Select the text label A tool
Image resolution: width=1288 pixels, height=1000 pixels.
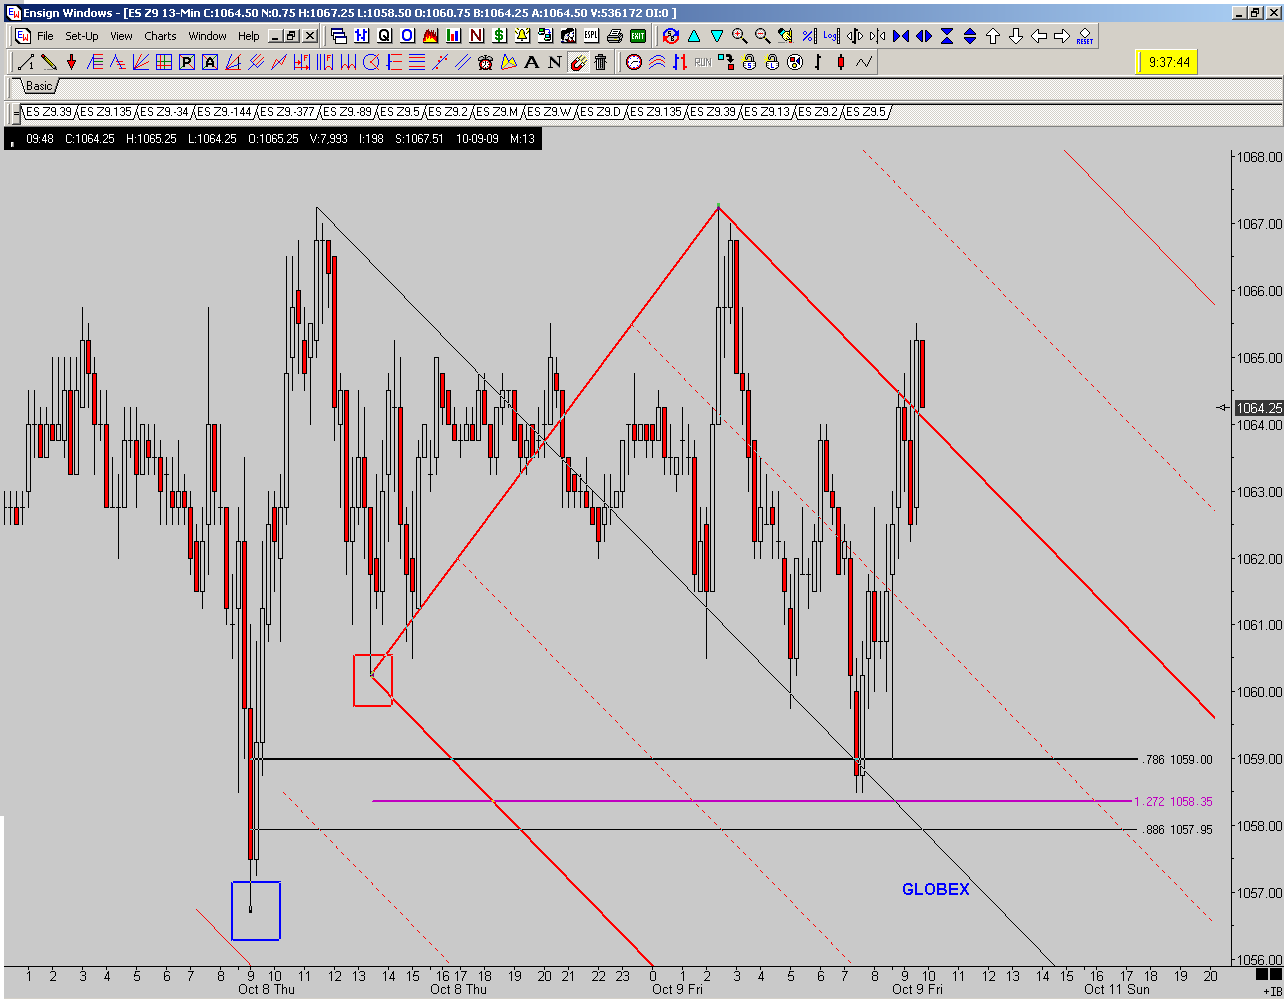pos(531,62)
